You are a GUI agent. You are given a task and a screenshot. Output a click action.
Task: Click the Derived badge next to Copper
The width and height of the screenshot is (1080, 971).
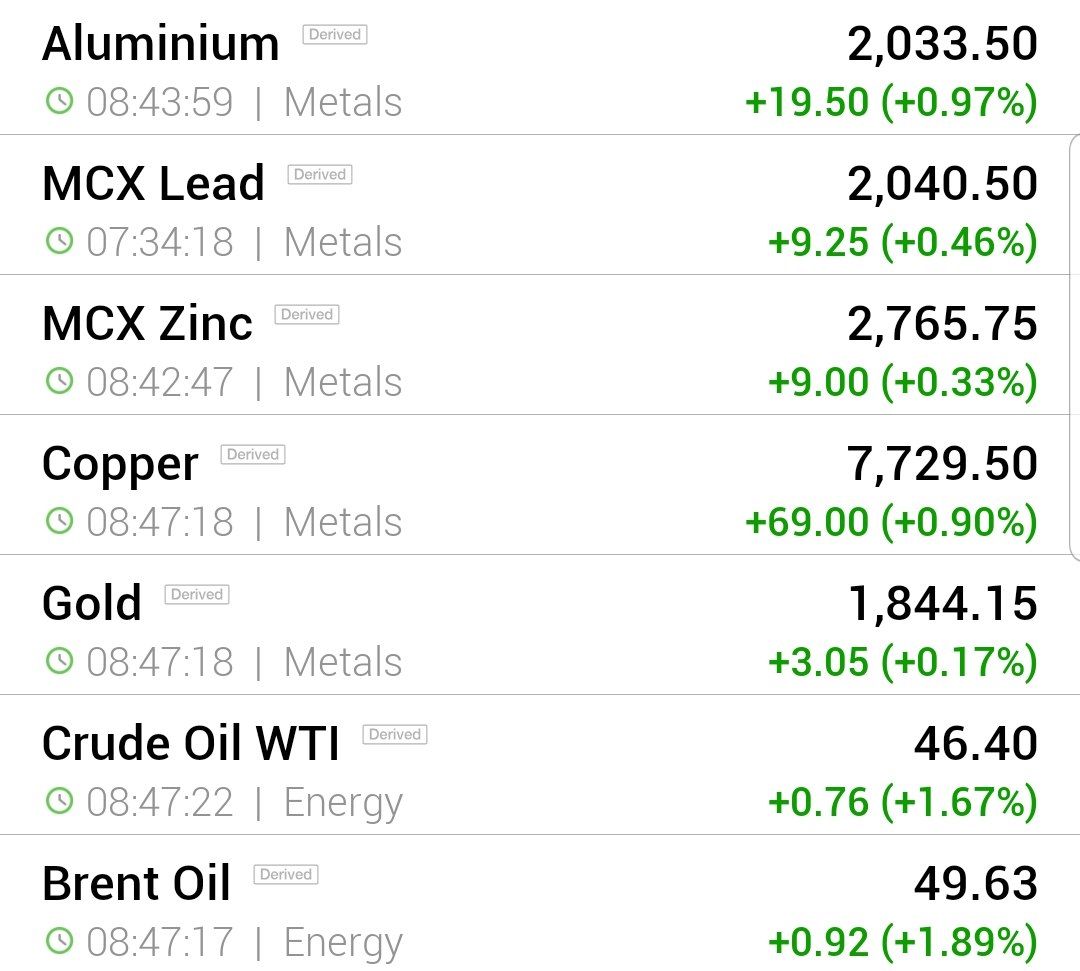tap(253, 455)
